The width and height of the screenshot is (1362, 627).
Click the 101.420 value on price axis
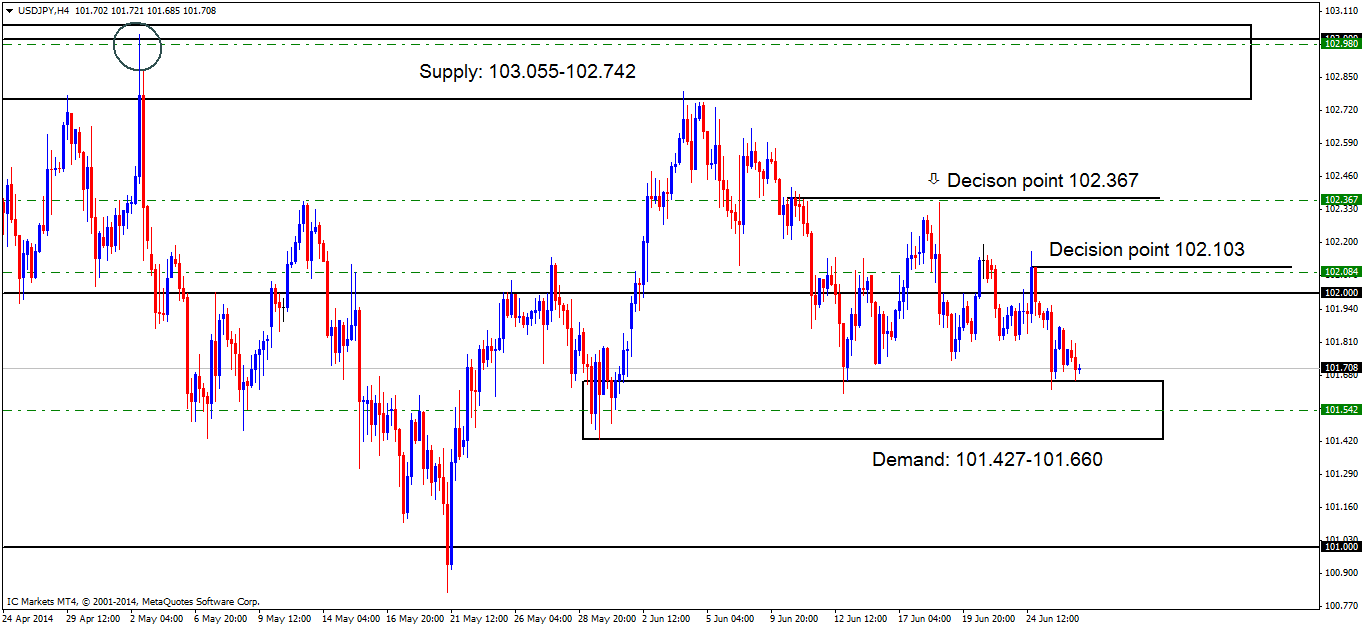1340,440
